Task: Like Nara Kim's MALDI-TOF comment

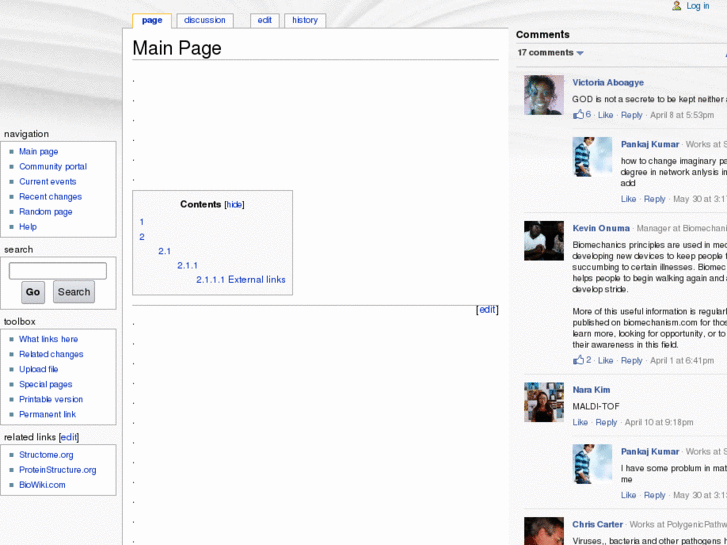Action: click(580, 423)
